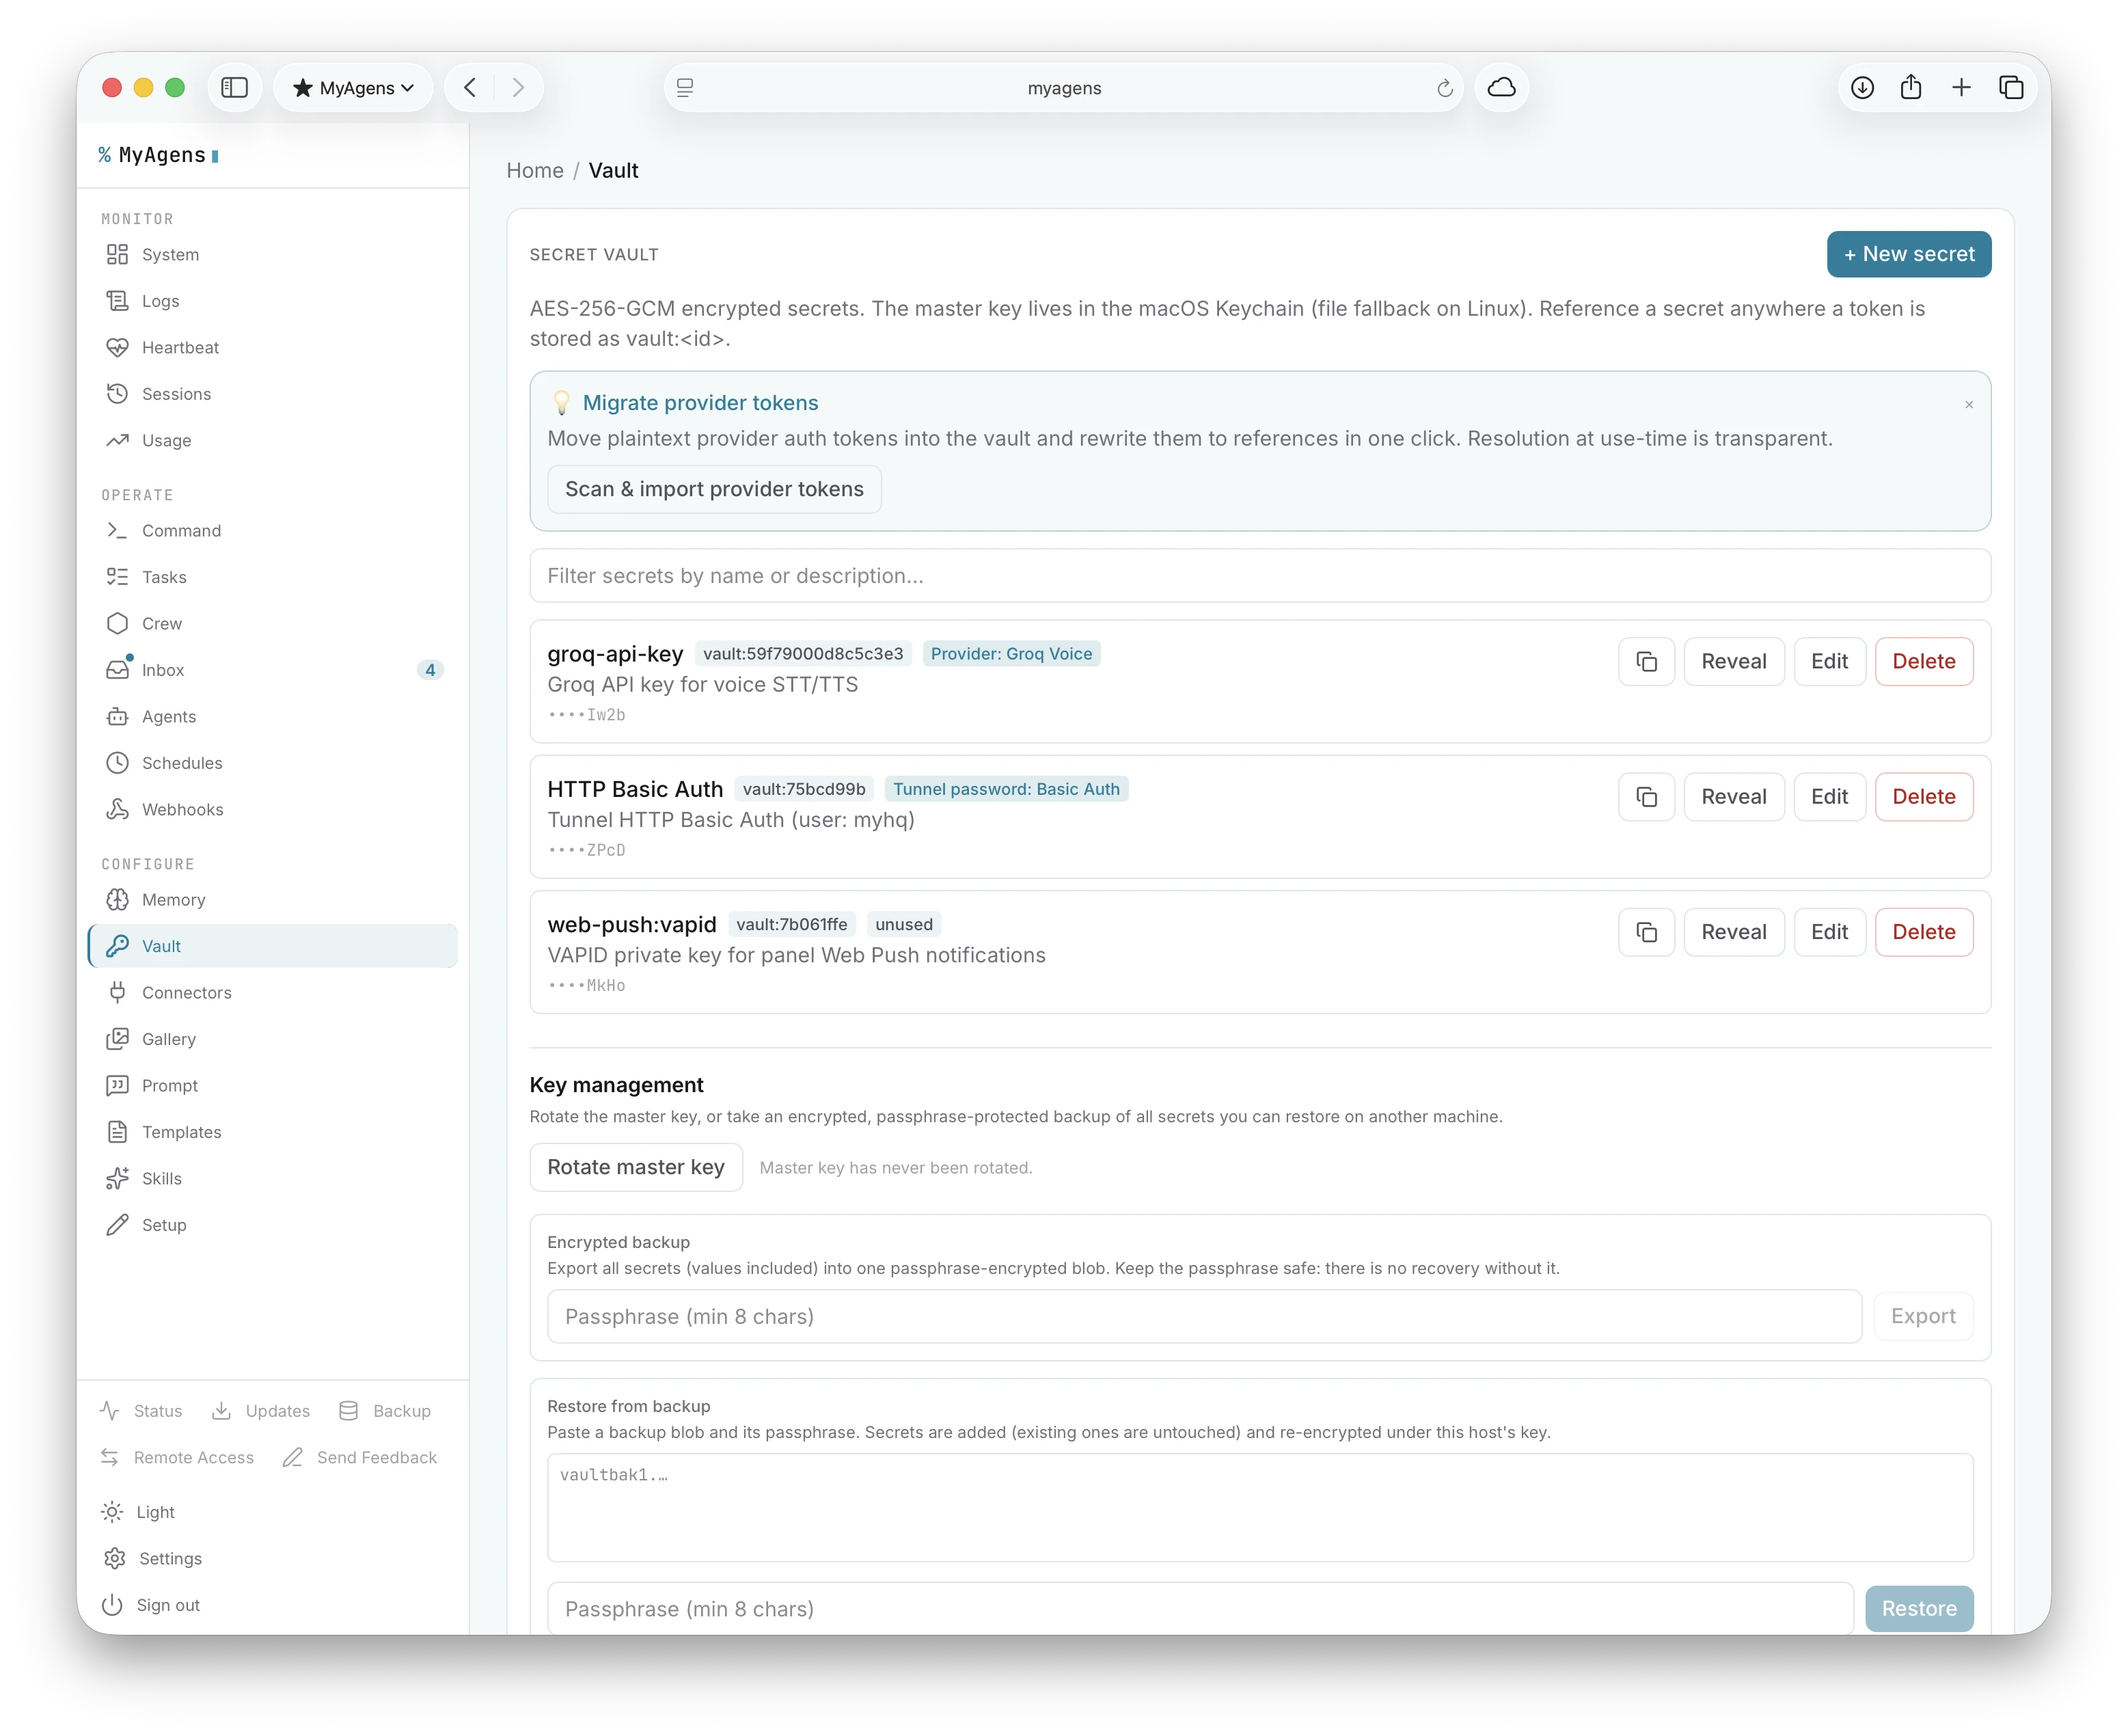Copy the HTTP Basic Auth secret reference
Viewport: 2128px width, 1736px height.
(x=1646, y=797)
